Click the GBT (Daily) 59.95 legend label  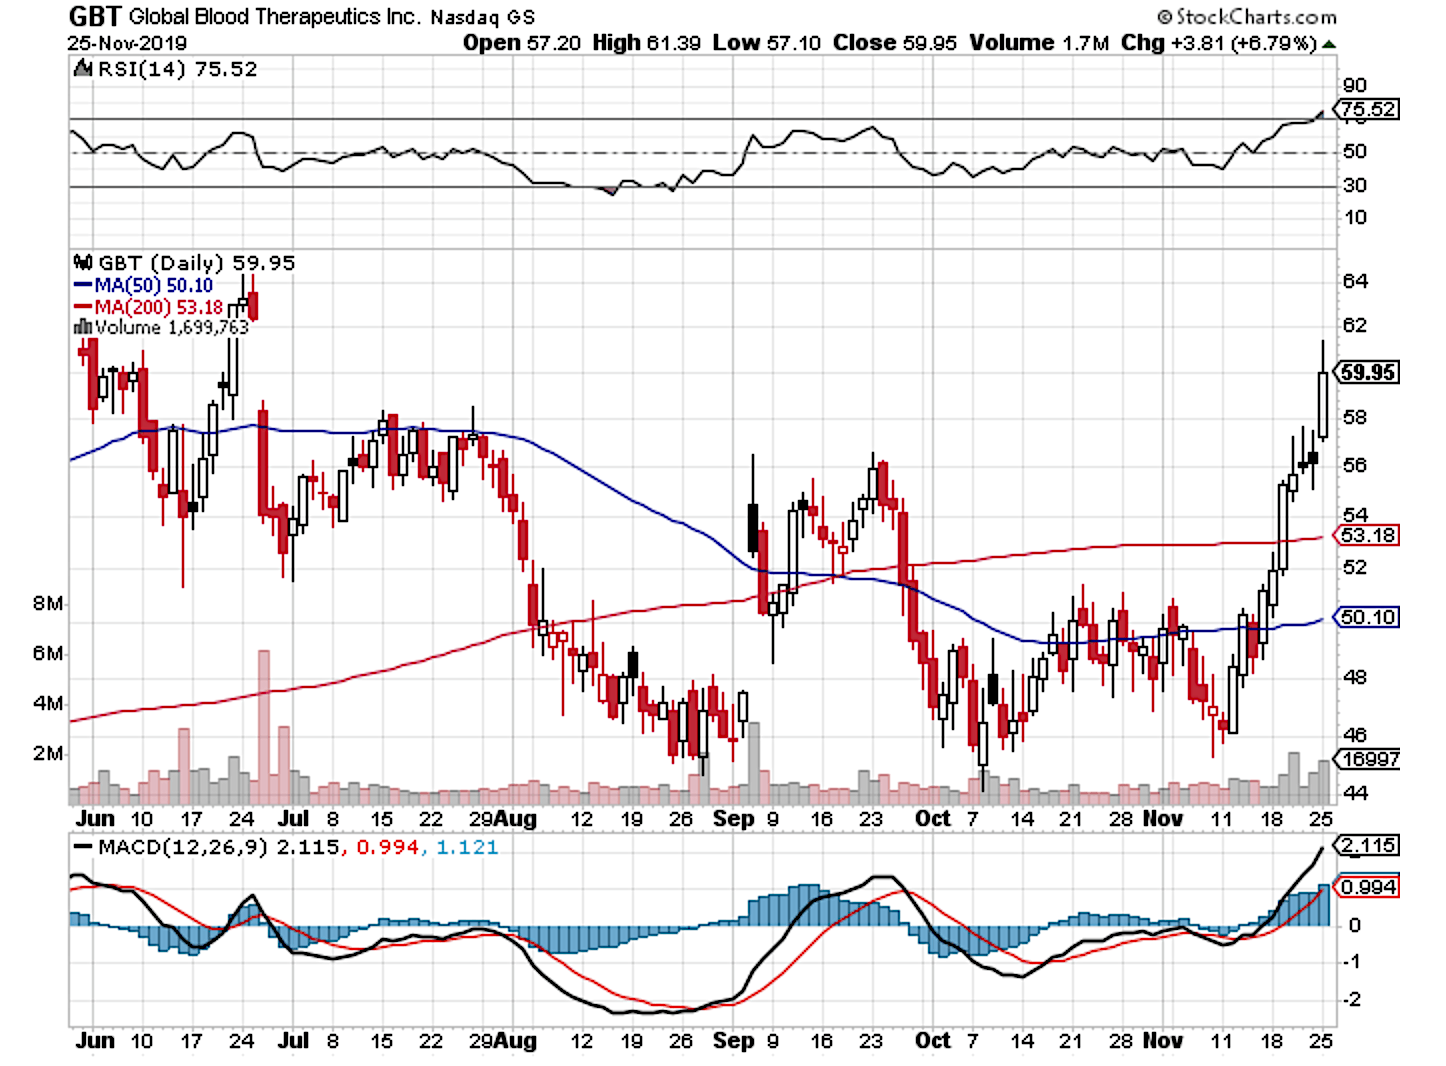pos(197,263)
